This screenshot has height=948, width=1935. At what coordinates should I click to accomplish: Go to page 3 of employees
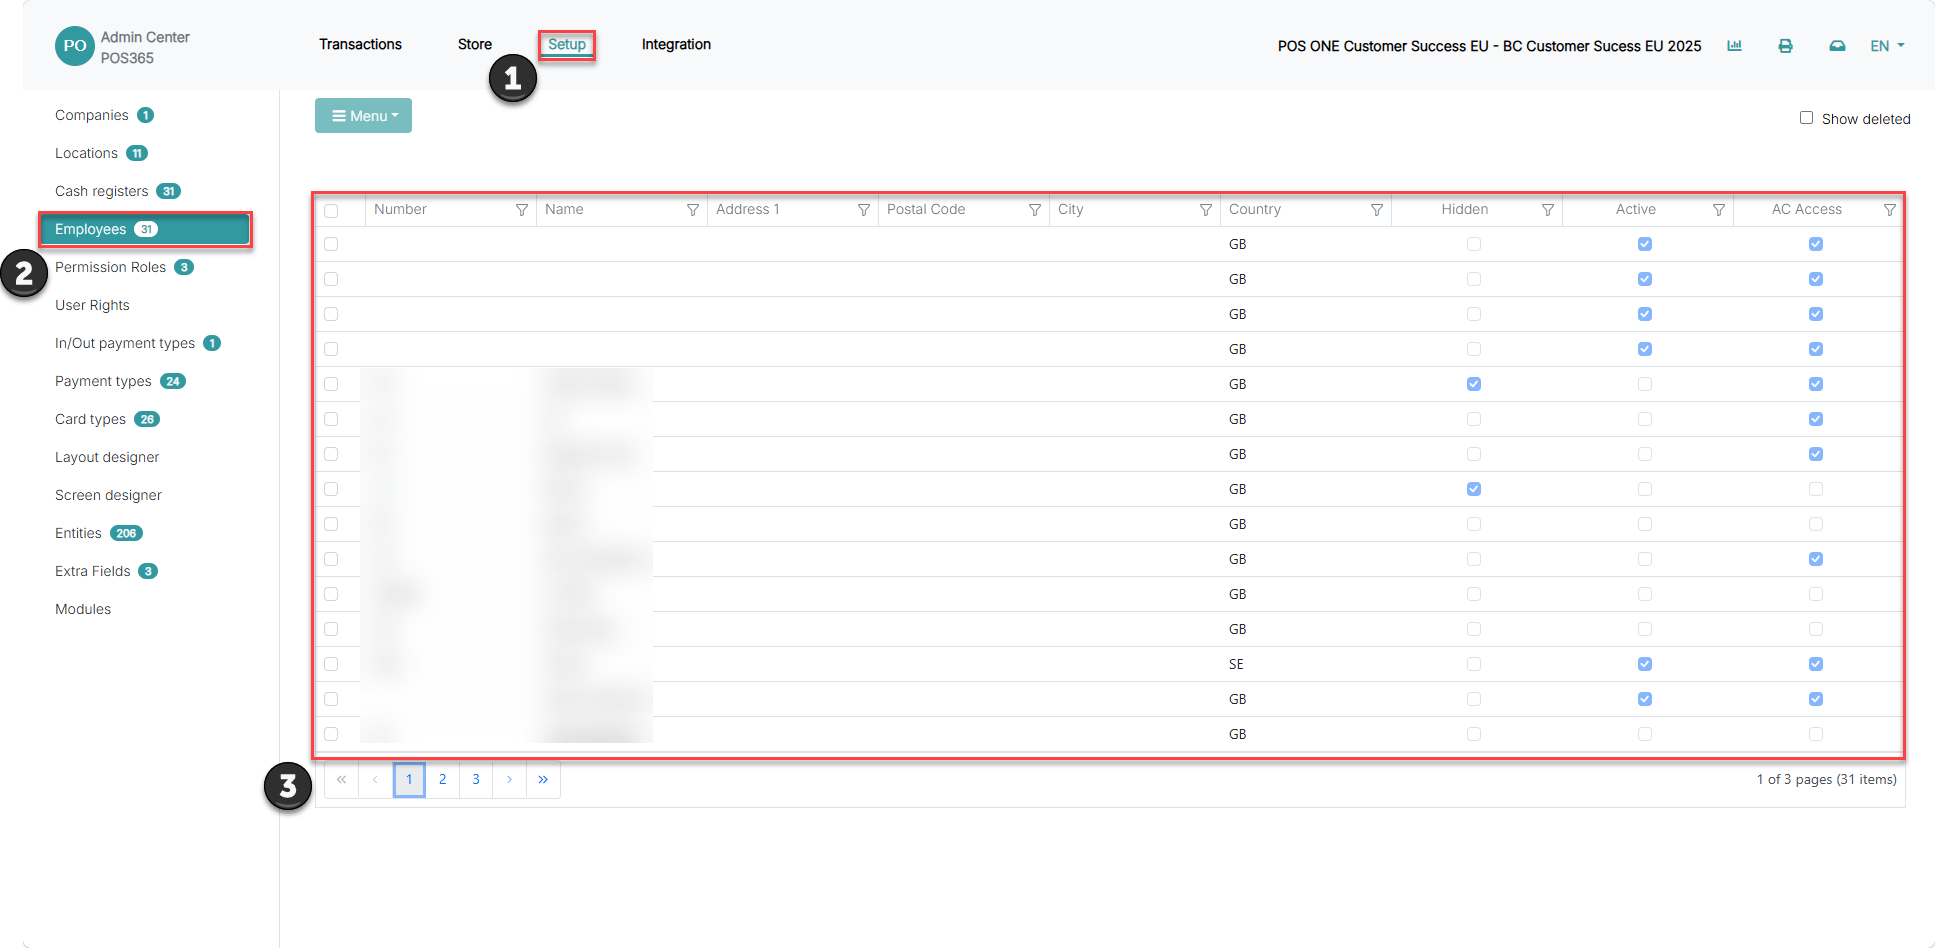tap(476, 780)
